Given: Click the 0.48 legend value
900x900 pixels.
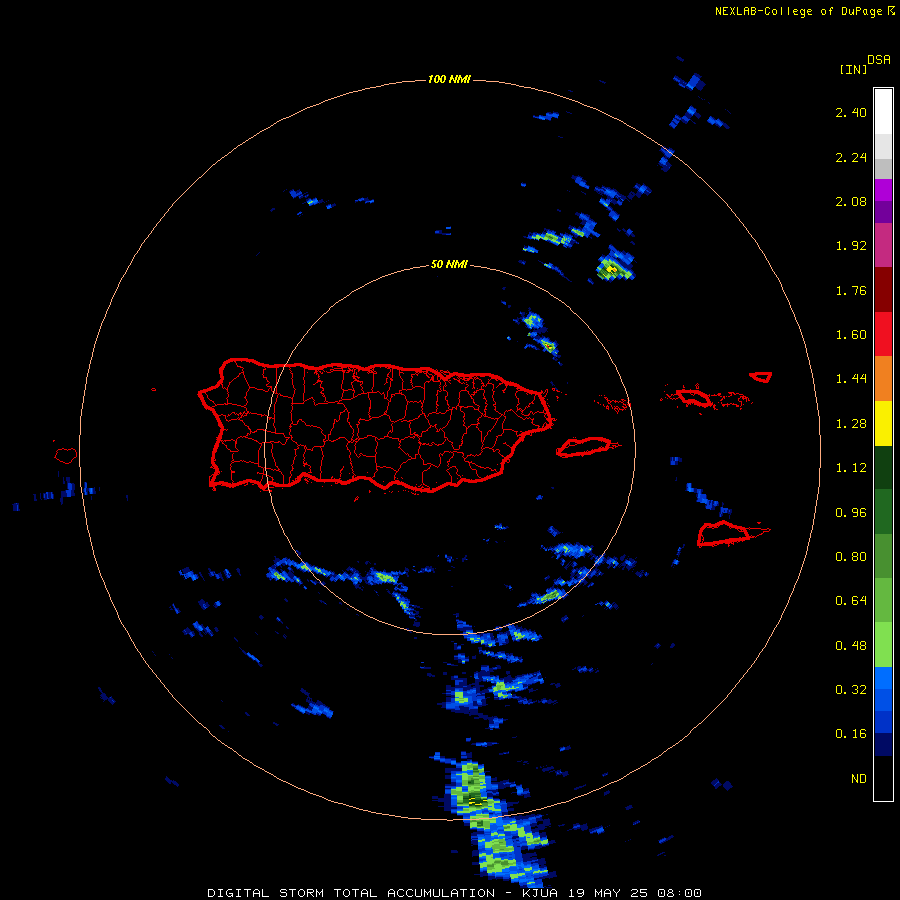Looking at the screenshot, I should [x=851, y=646].
